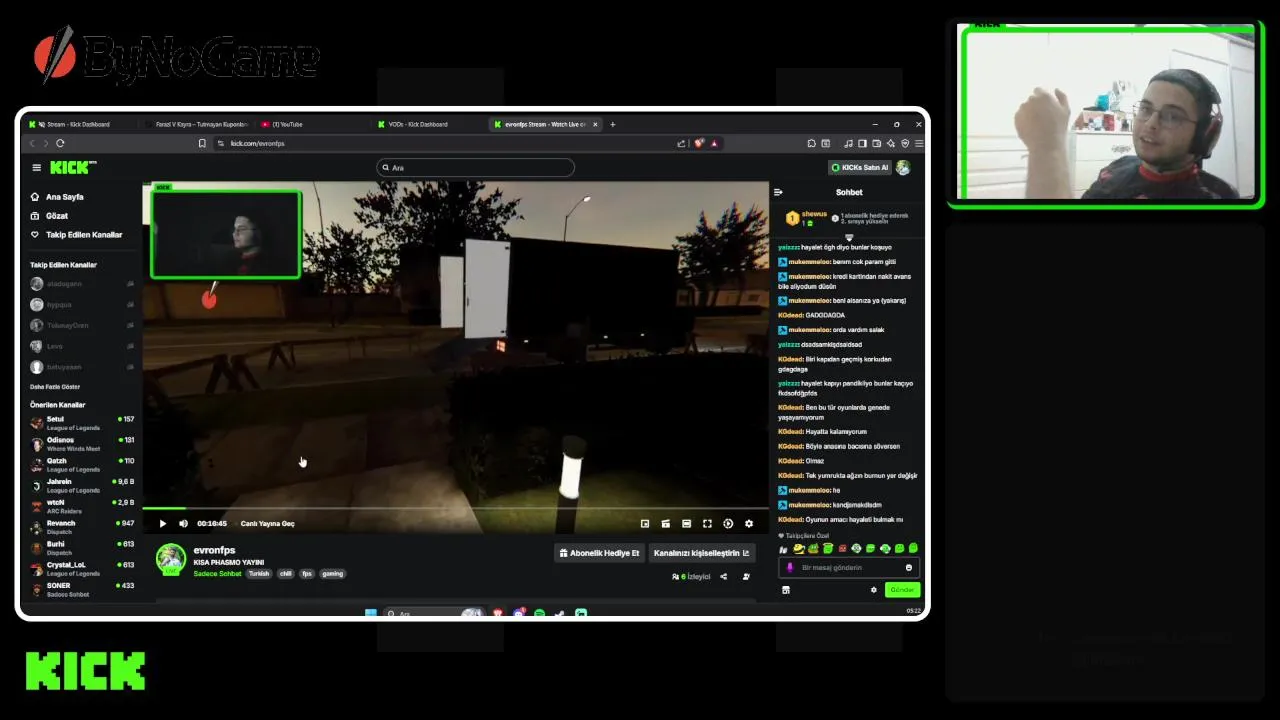Switch to the YouTube browser tab
Viewport: 1280px width, 720px height.
pyautogui.click(x=312, y=124)
